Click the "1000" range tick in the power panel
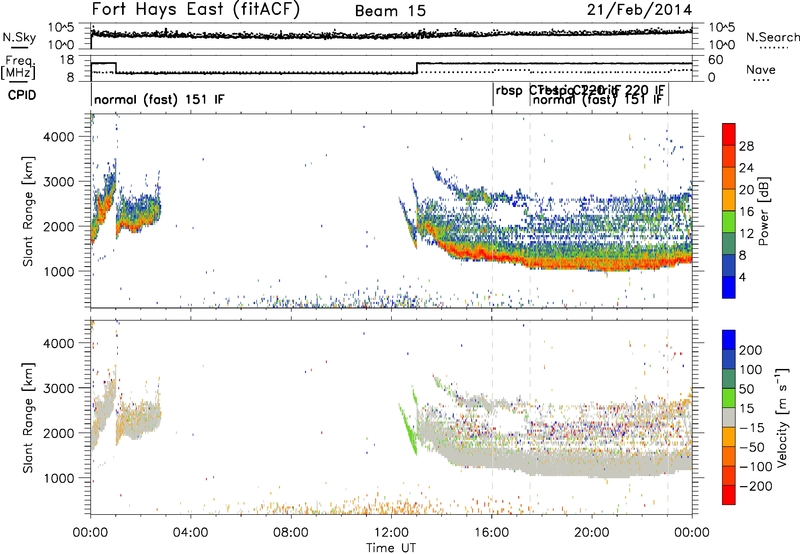800x554 pixels. (x=58, y=271)
